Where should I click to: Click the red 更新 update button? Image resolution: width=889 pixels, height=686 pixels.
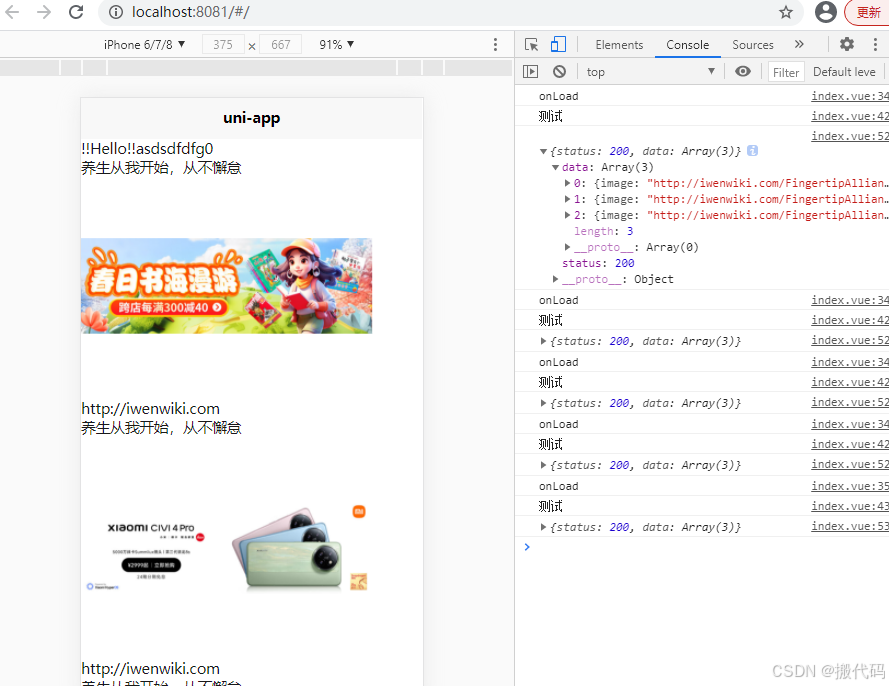click(867, 12)
